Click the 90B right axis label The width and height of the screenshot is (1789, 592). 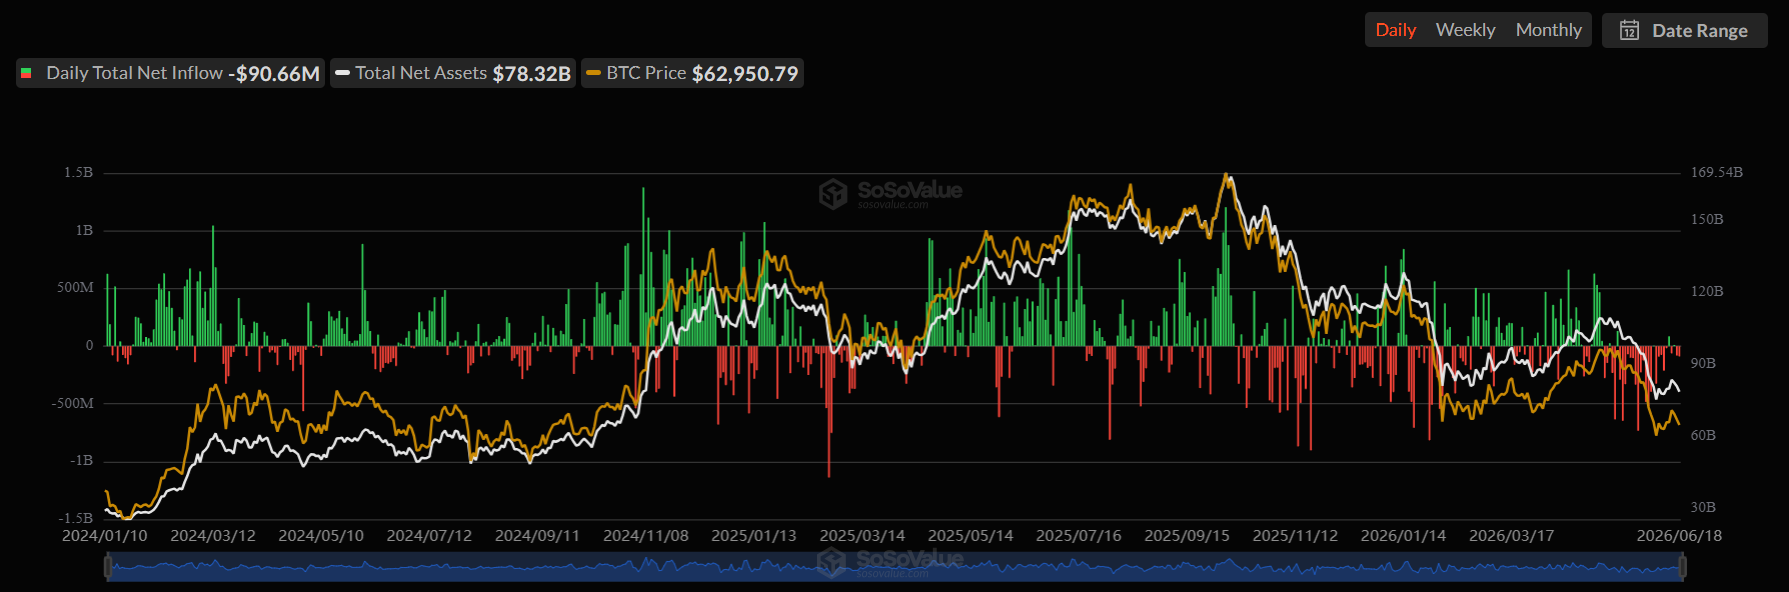pyautogui.click(x=1703, y=363)
